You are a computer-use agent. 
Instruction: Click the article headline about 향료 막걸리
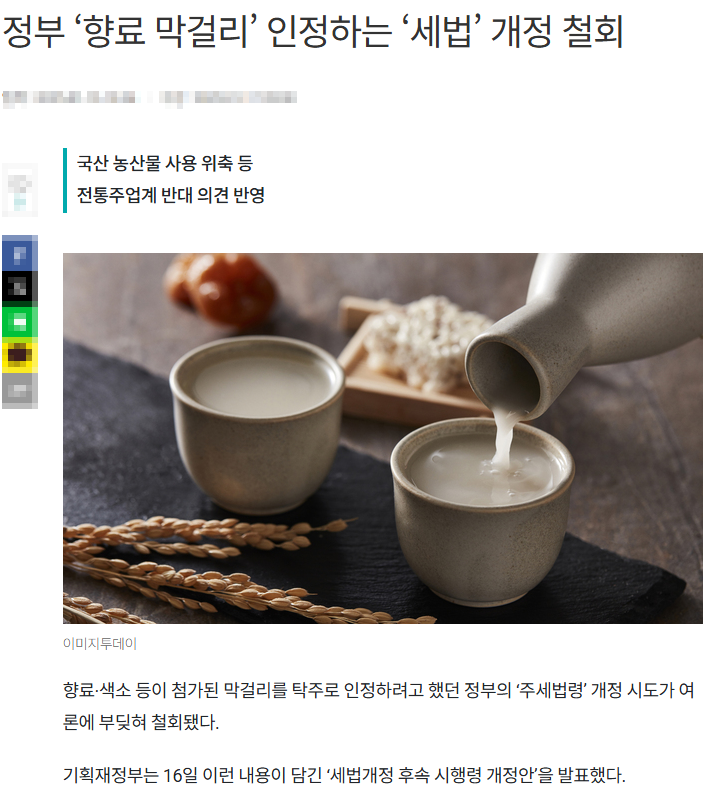click(x=313, y=31)
